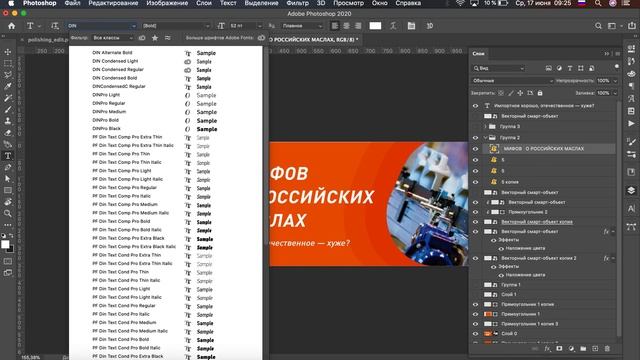Collapse the Группа 2 group
The image size is (640, 360).
pyautogui.click(x=485, y=138)
